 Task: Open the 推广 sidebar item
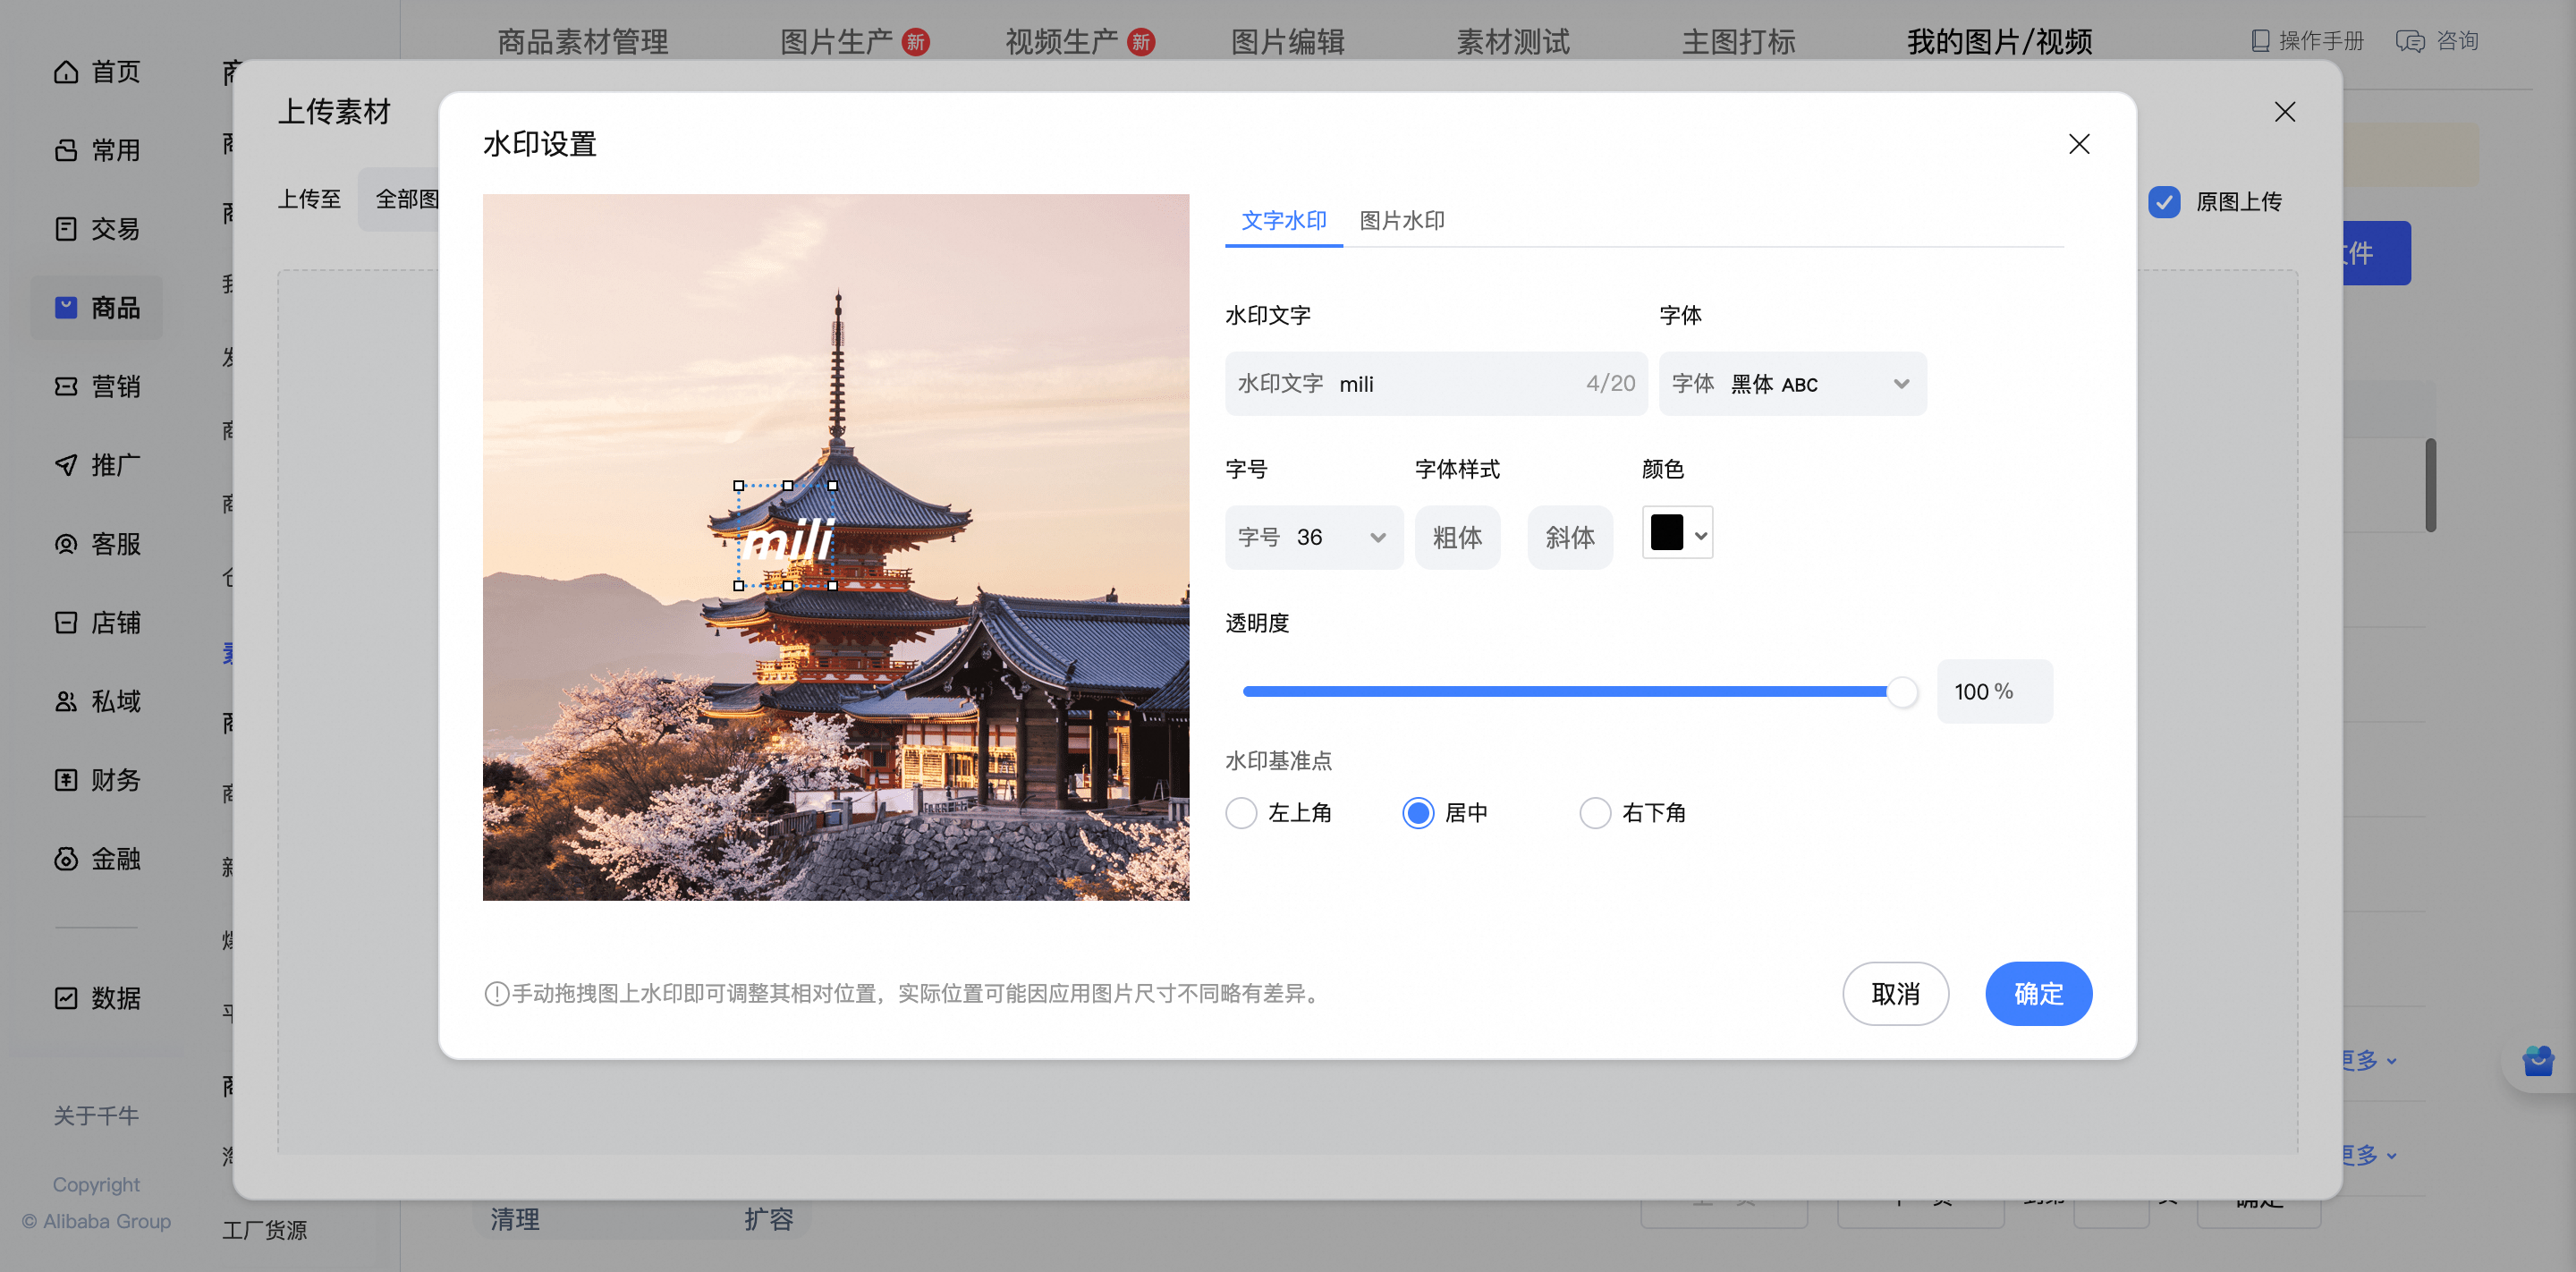point(96,465)
